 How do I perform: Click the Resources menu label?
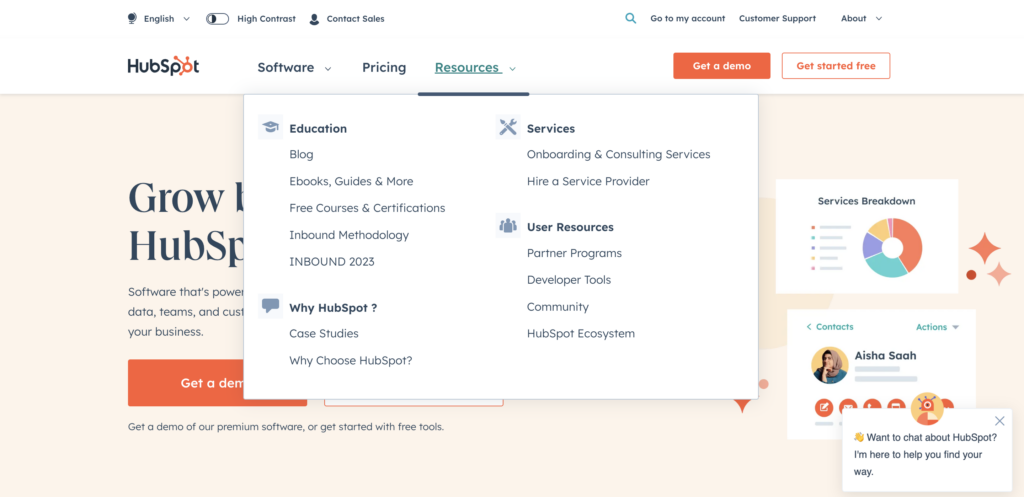click(468, 67)
